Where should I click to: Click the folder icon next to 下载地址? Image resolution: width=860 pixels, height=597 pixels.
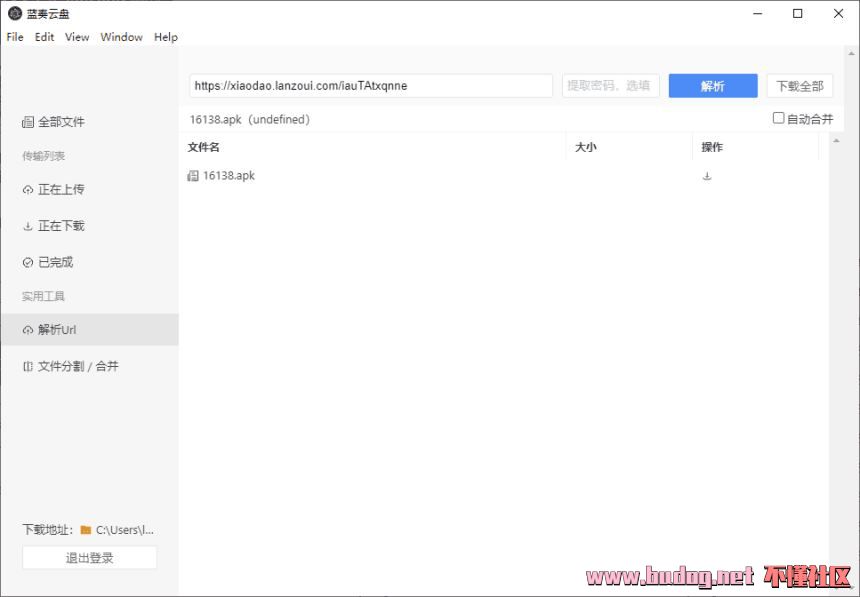coord(86,530)
